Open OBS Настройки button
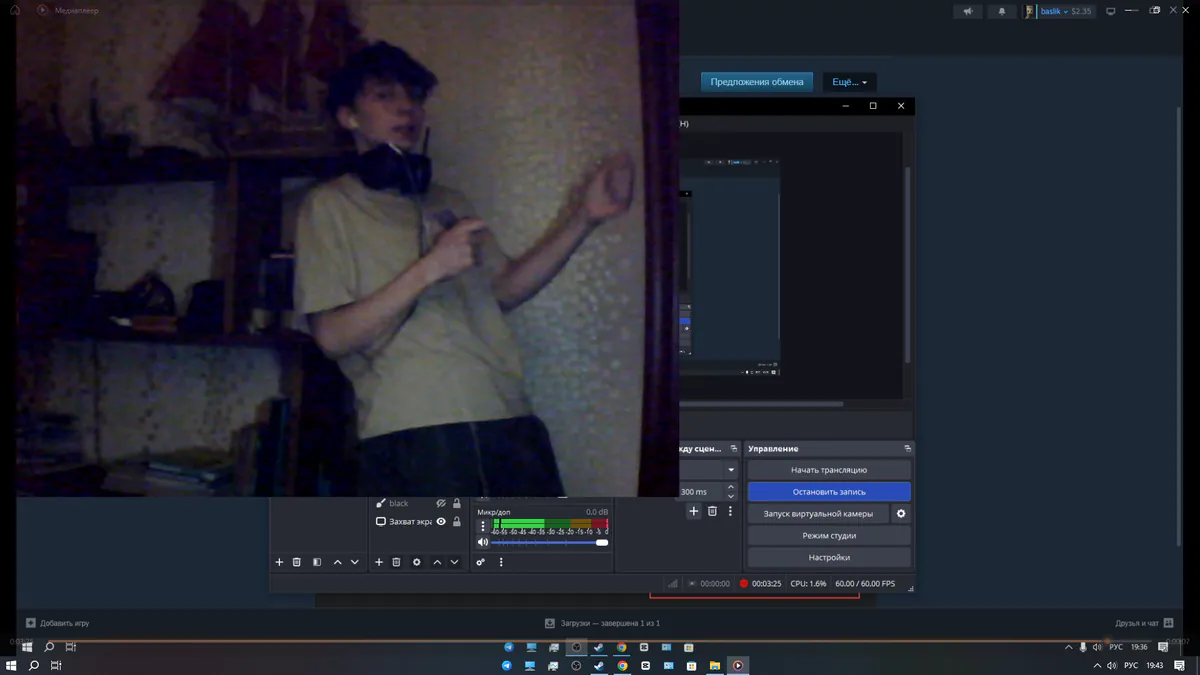The width and height of the screenshot is (1200, 675). click(x=829, y=558)
